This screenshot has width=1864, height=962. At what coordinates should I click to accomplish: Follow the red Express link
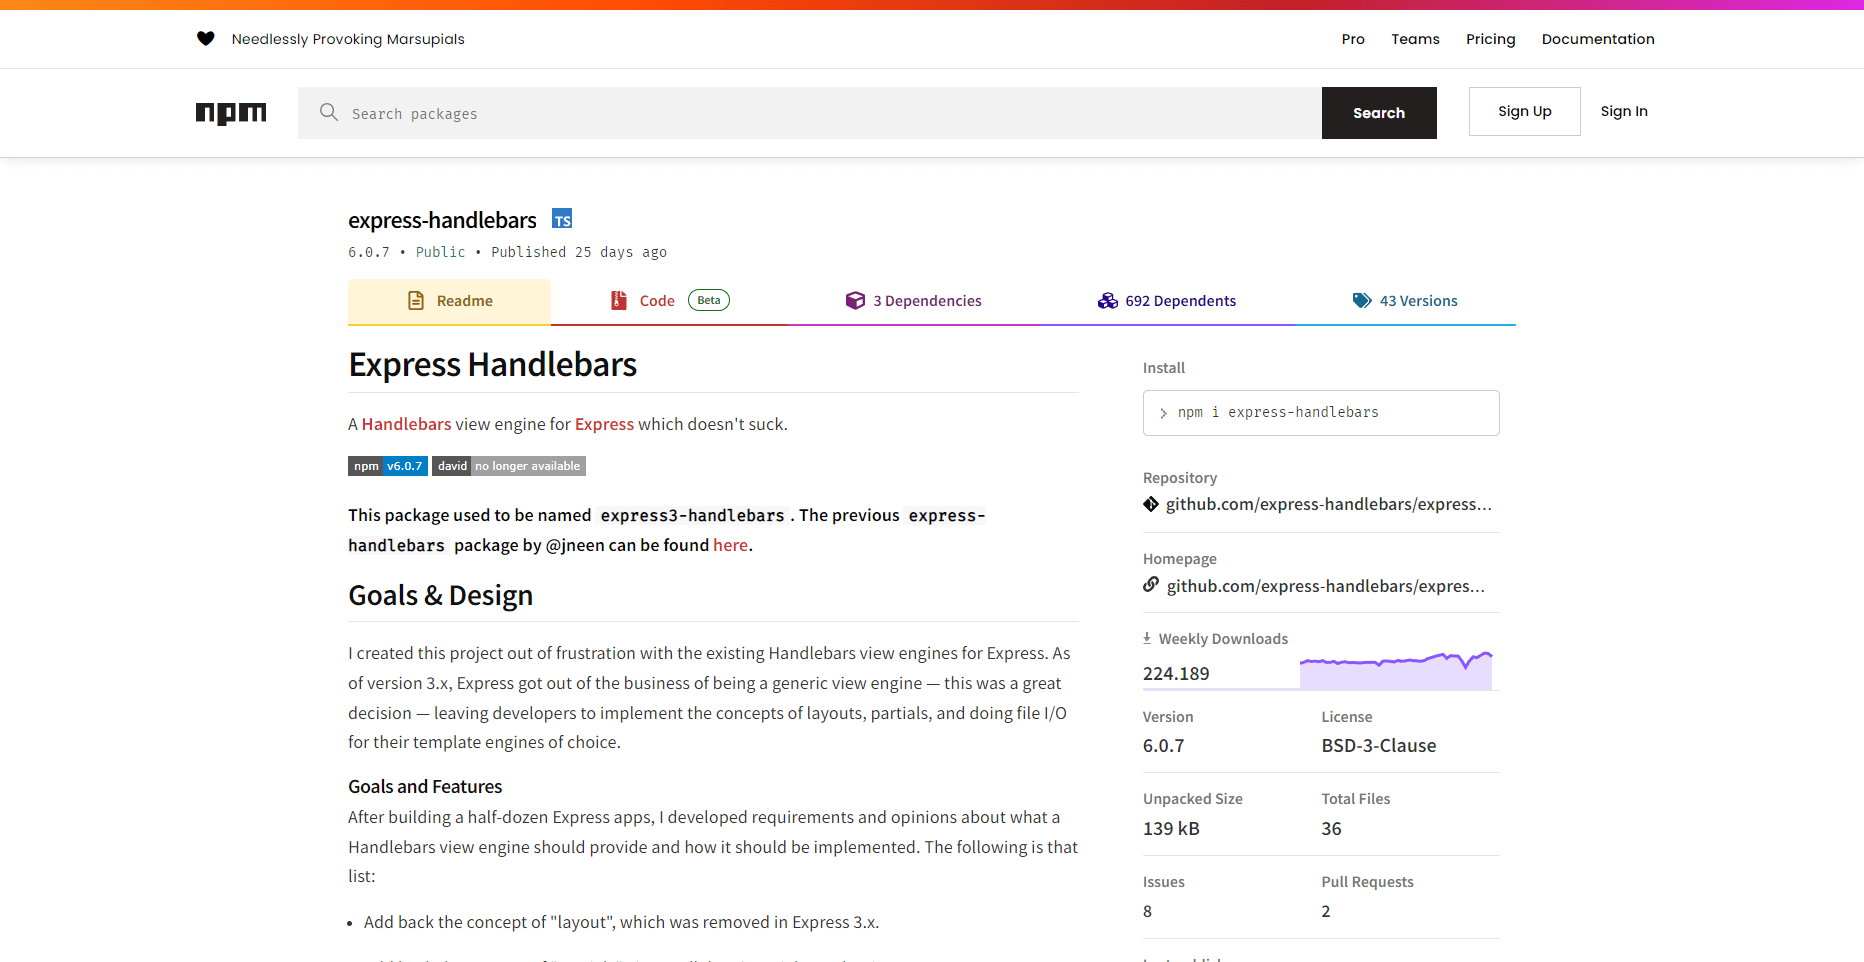604,424
